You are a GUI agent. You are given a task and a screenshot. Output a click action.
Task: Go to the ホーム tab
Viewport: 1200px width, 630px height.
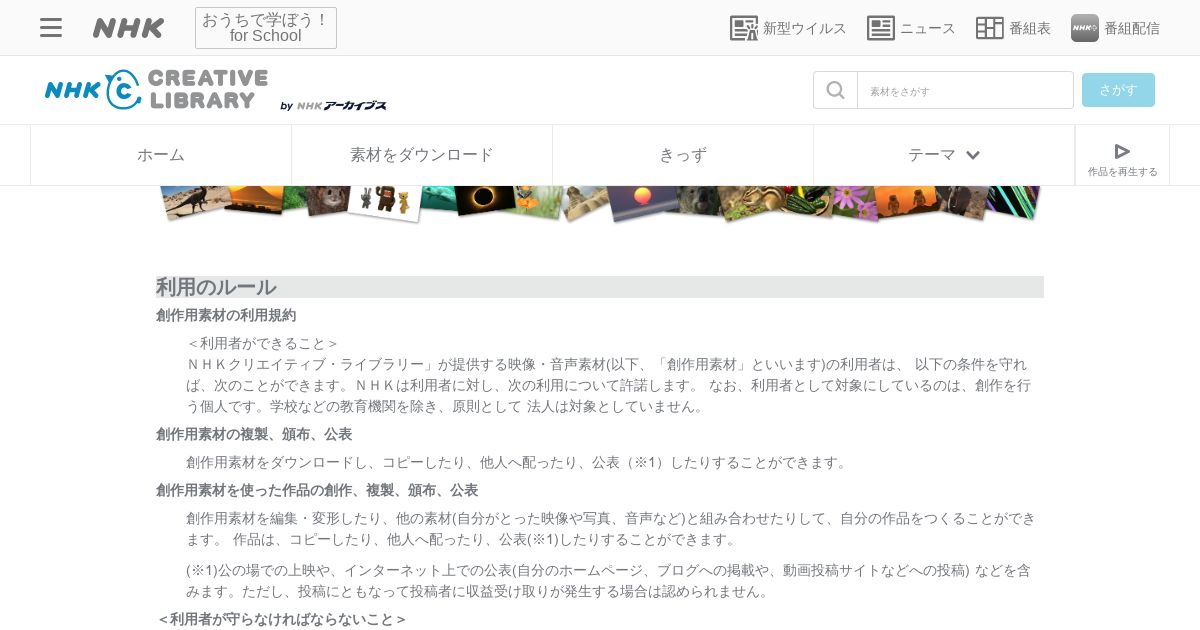[161, 155]
